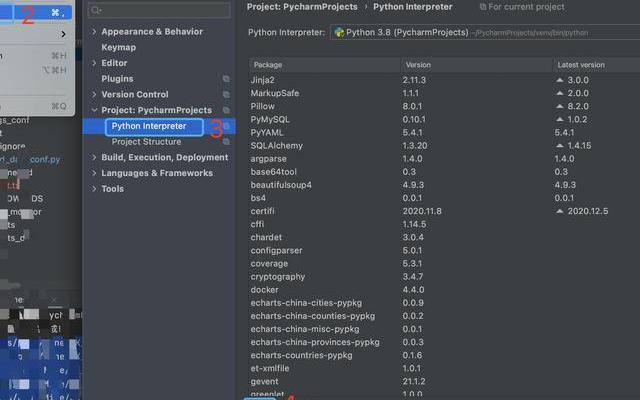Select echarts-china-cities-pypkg package row
This screenshot has width=640, height=400.
[x=444, y=303]
